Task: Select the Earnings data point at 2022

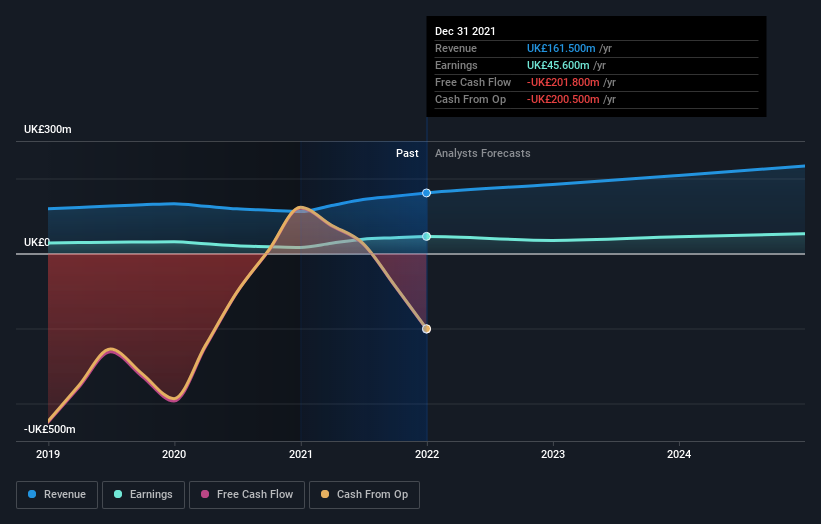Action: (427, 237)
